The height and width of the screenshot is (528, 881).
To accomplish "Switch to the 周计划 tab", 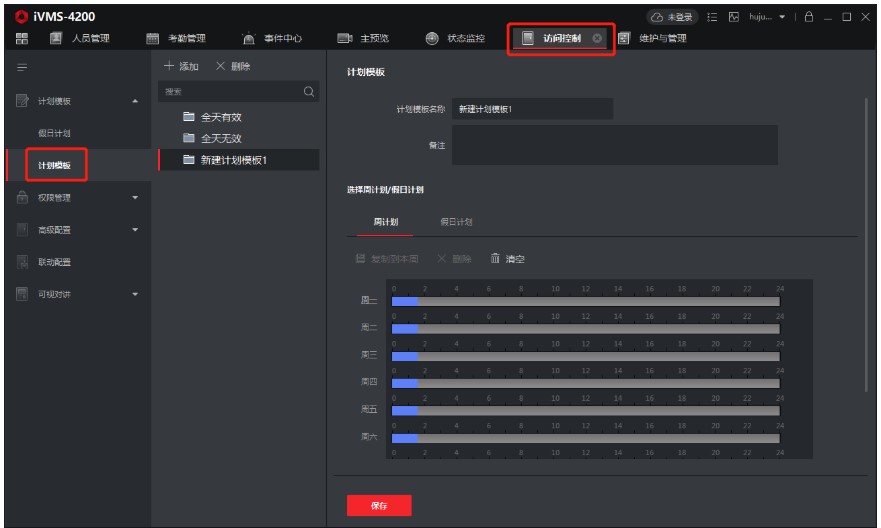I will click(385, 222).
